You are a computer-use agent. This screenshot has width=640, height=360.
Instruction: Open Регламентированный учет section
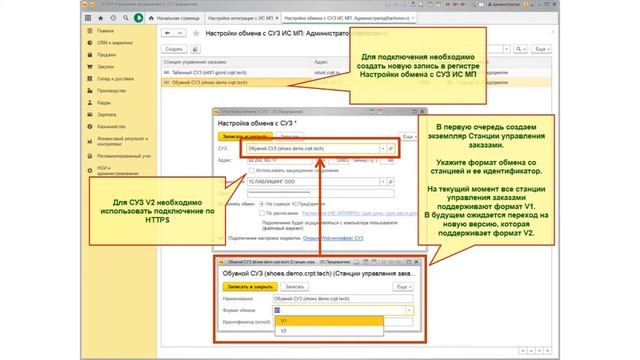click(124, 156)
